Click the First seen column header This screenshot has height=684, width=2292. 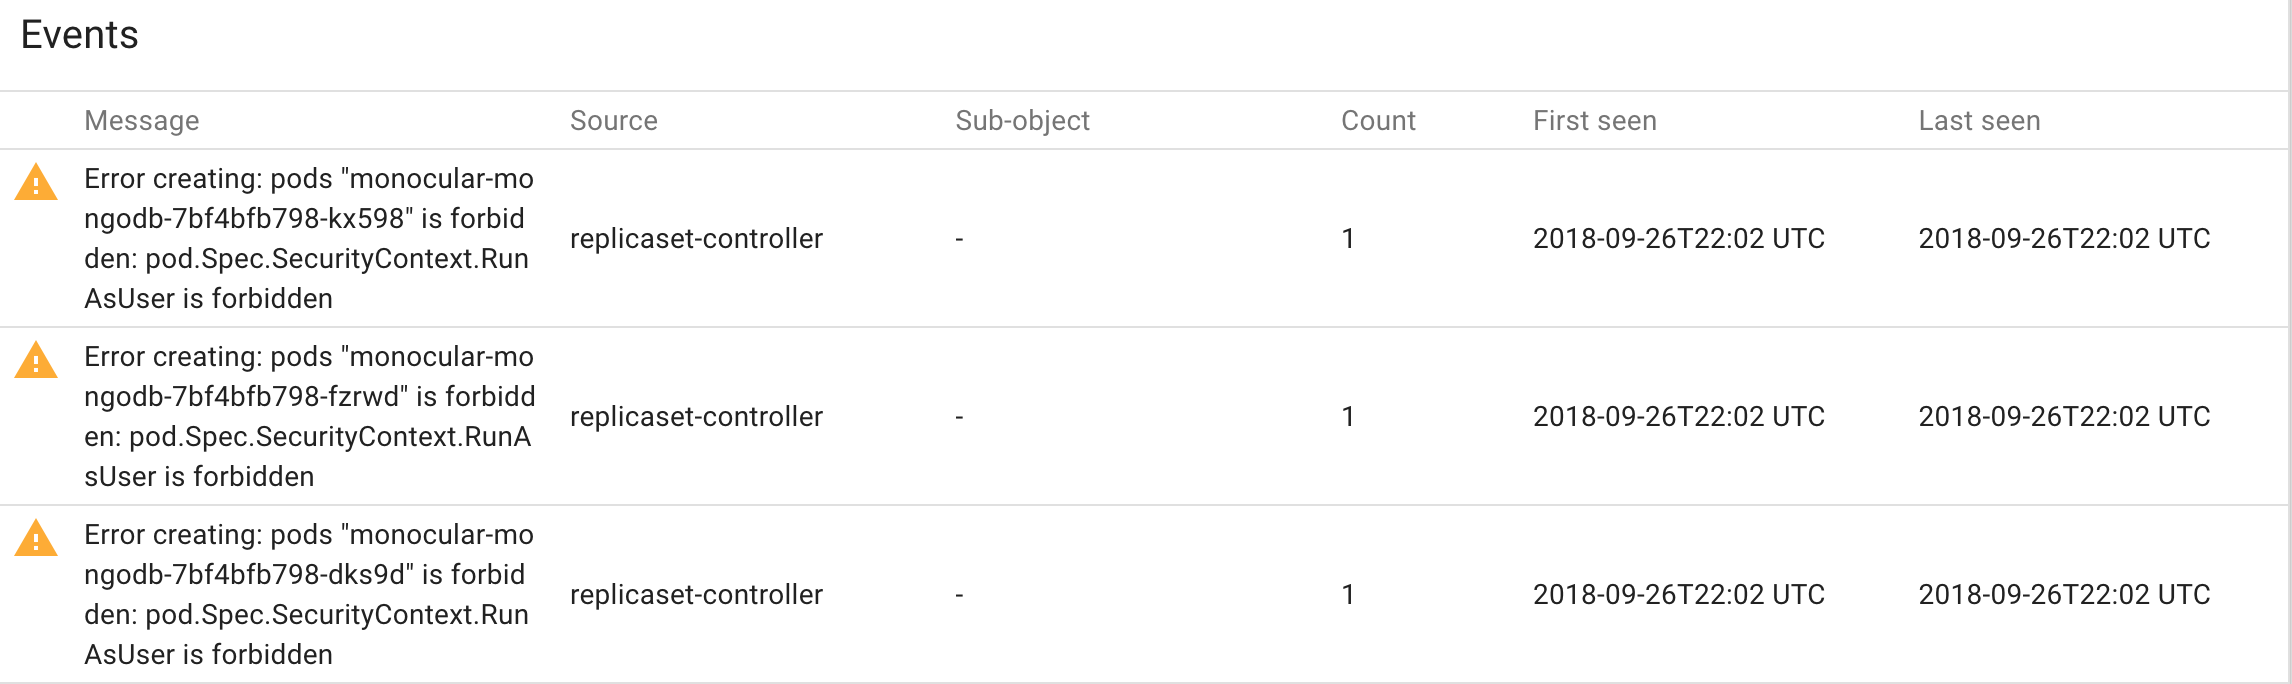(1594, 120)
